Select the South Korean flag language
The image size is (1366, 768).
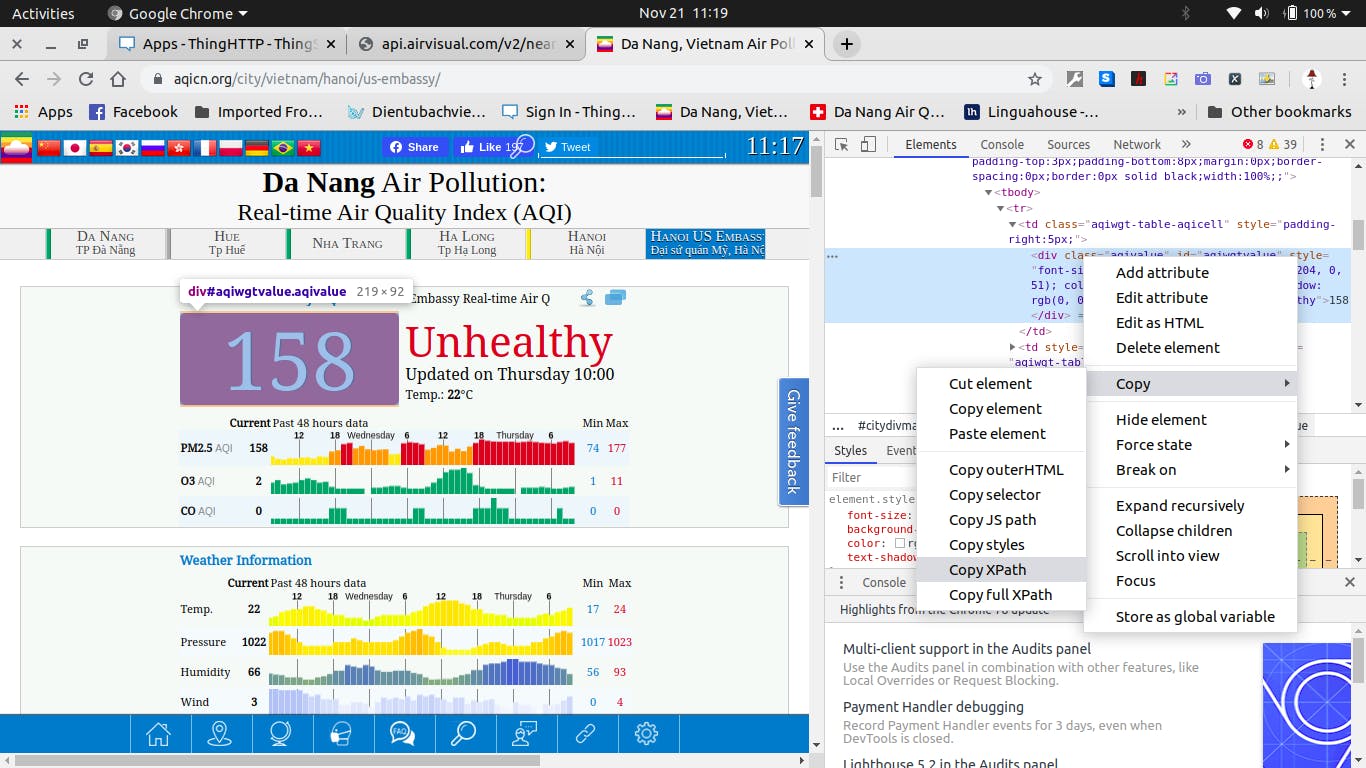pos(127,147)
